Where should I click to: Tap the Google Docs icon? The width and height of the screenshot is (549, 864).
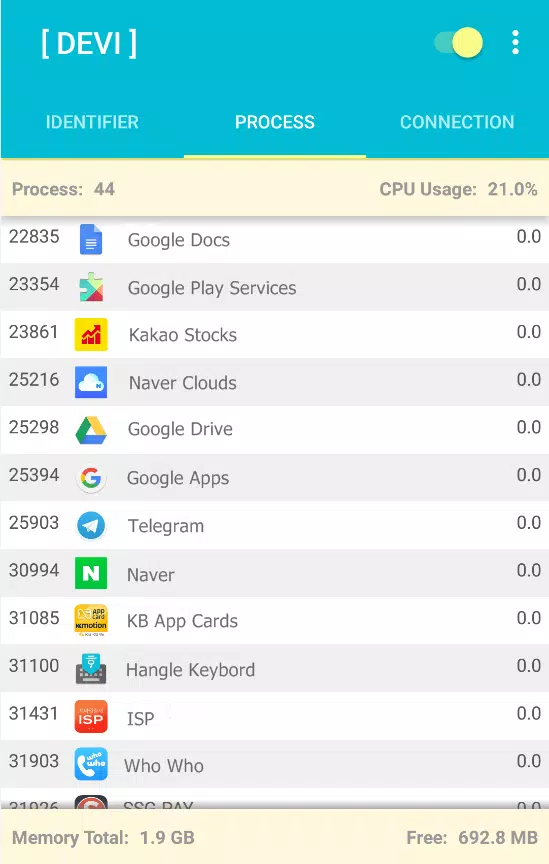(91, 239)
